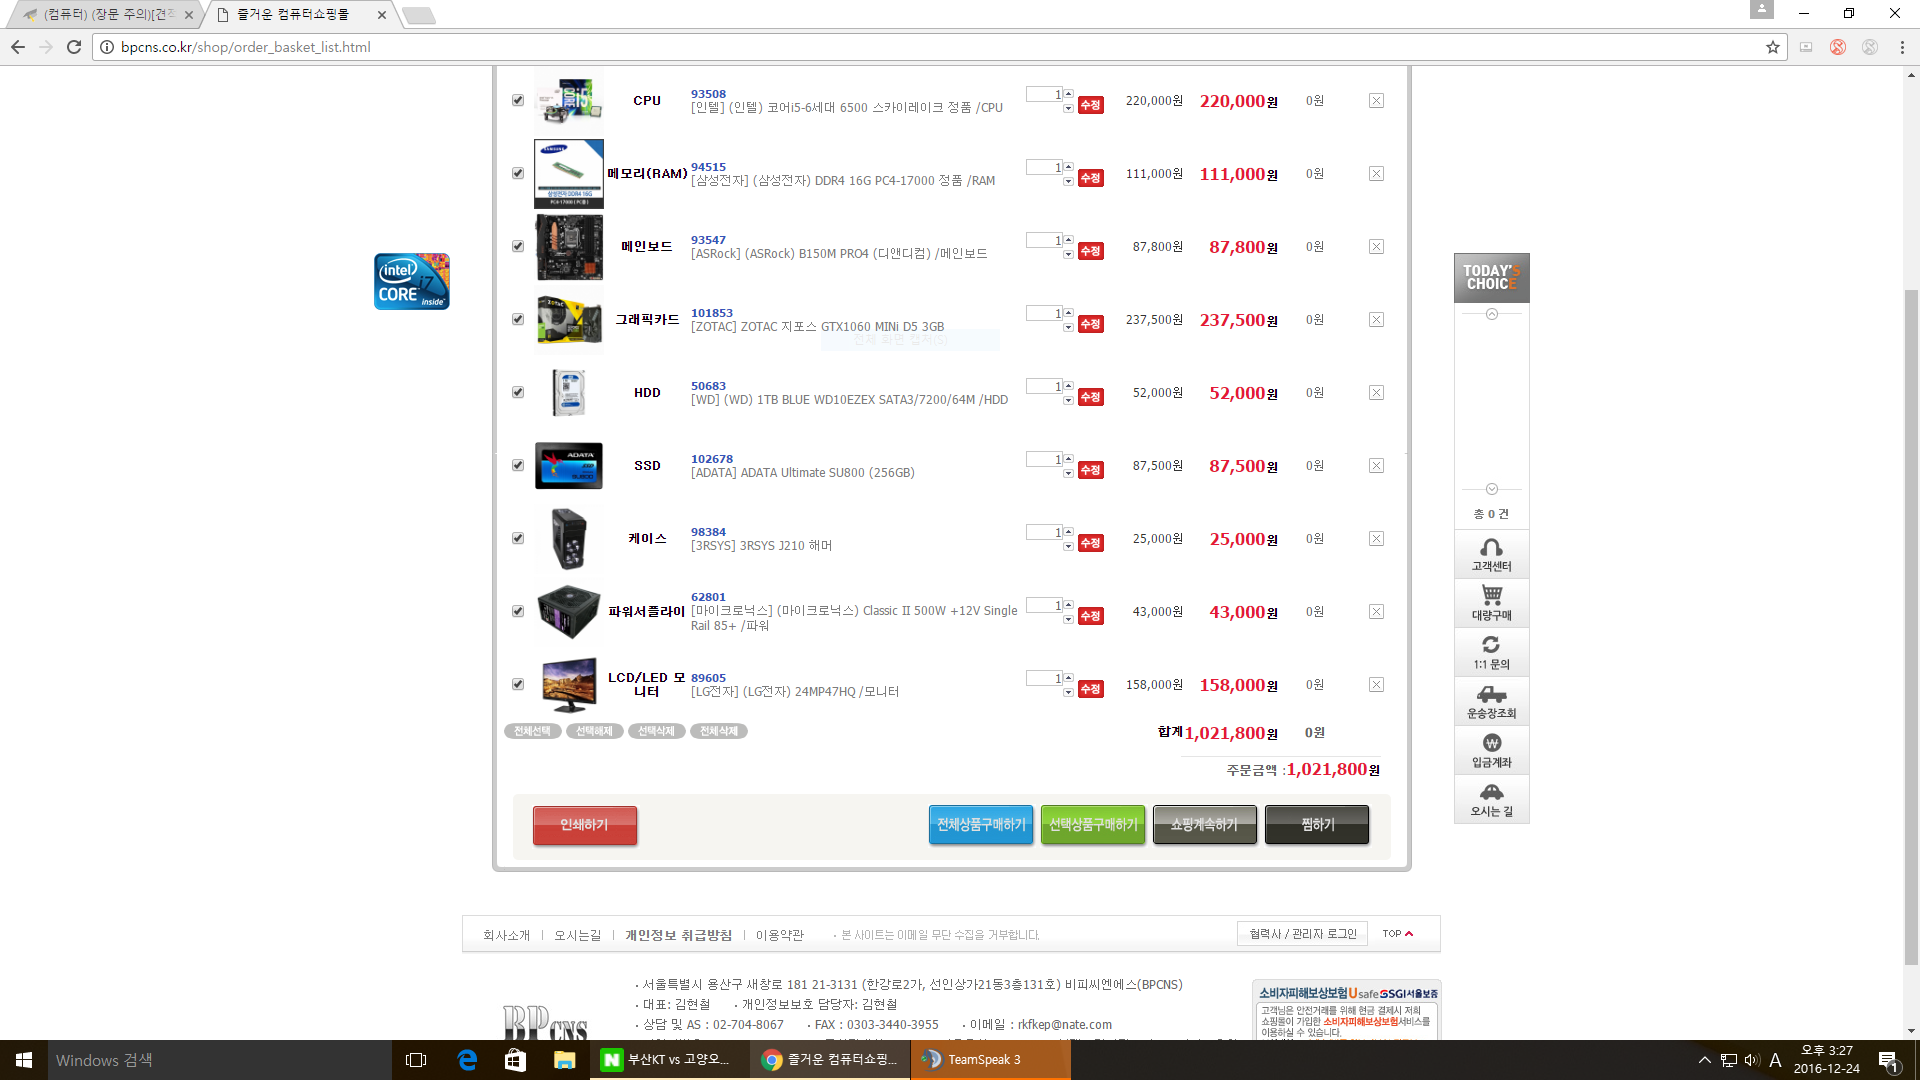The width and height of the screenshot is (1920, 1080).
Task: Click the red 인쇄하기 print button
Action: coord(584,825)
